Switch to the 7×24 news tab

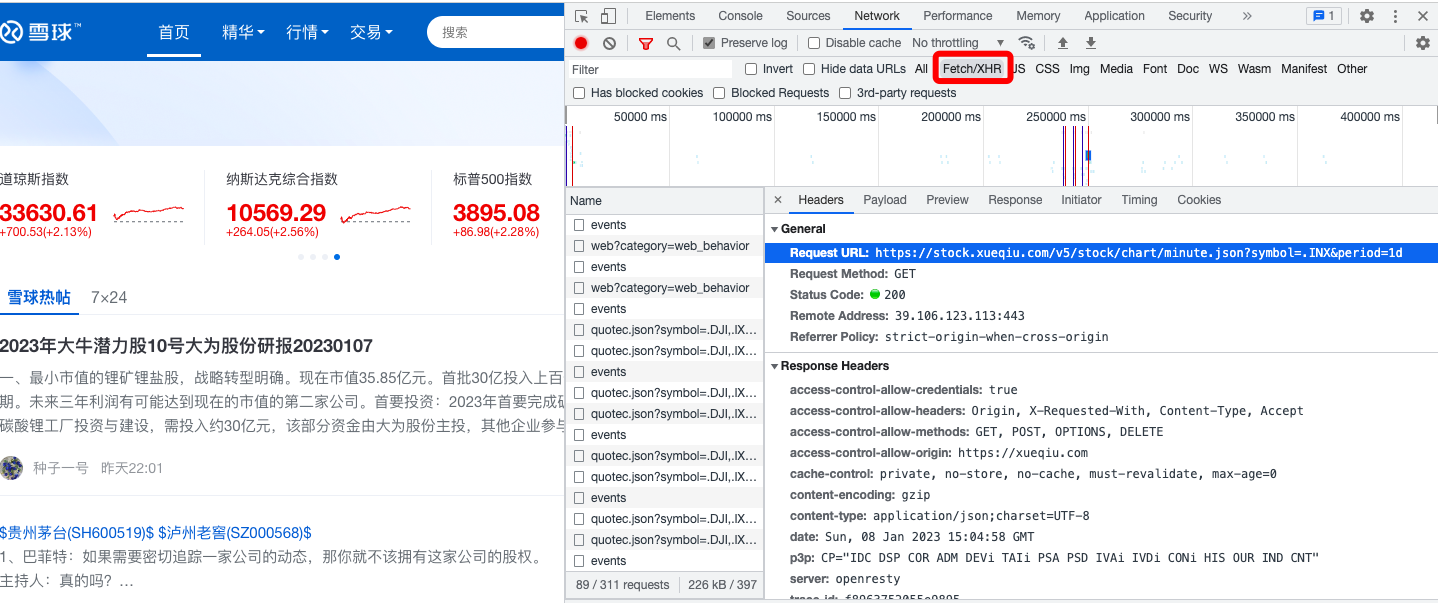109,297
